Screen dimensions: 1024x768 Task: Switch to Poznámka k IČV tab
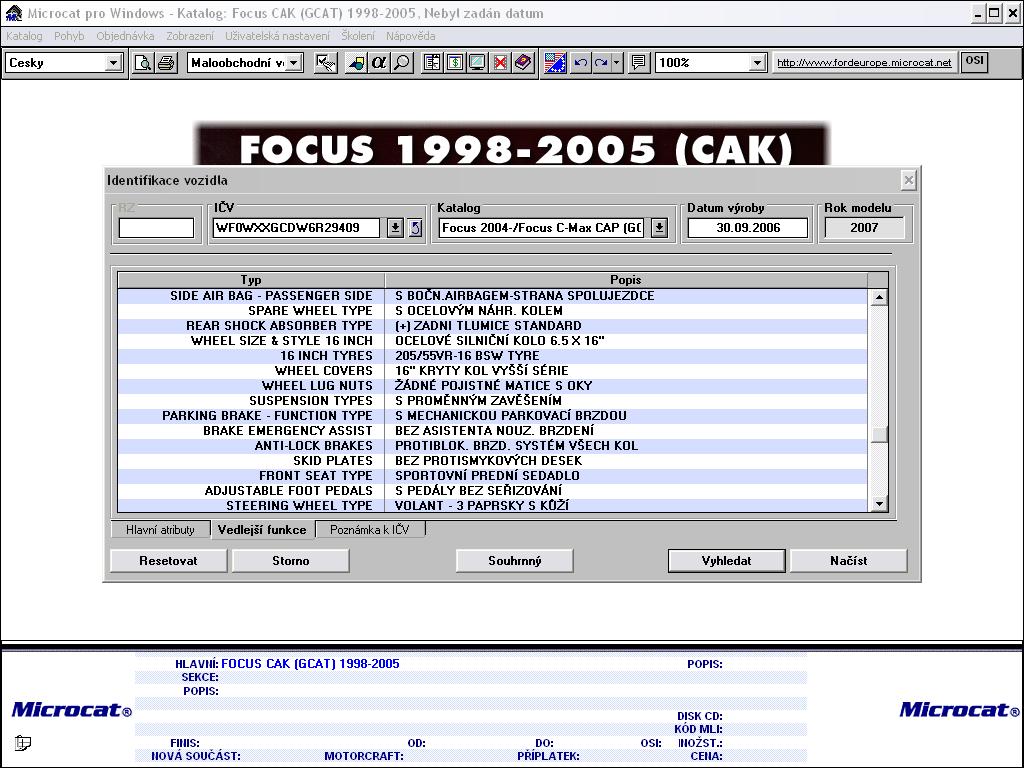tap(370, 530)
